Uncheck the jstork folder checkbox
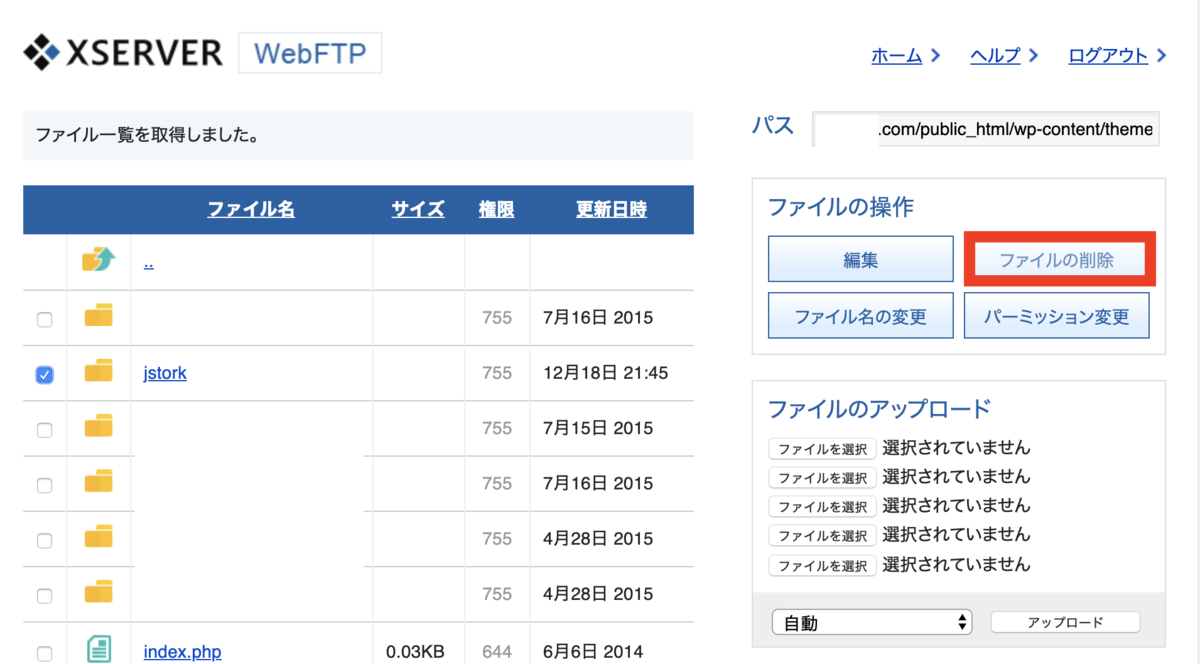Image resolution: width=1200 pixels, height=664 pixels. pos(44,375)
